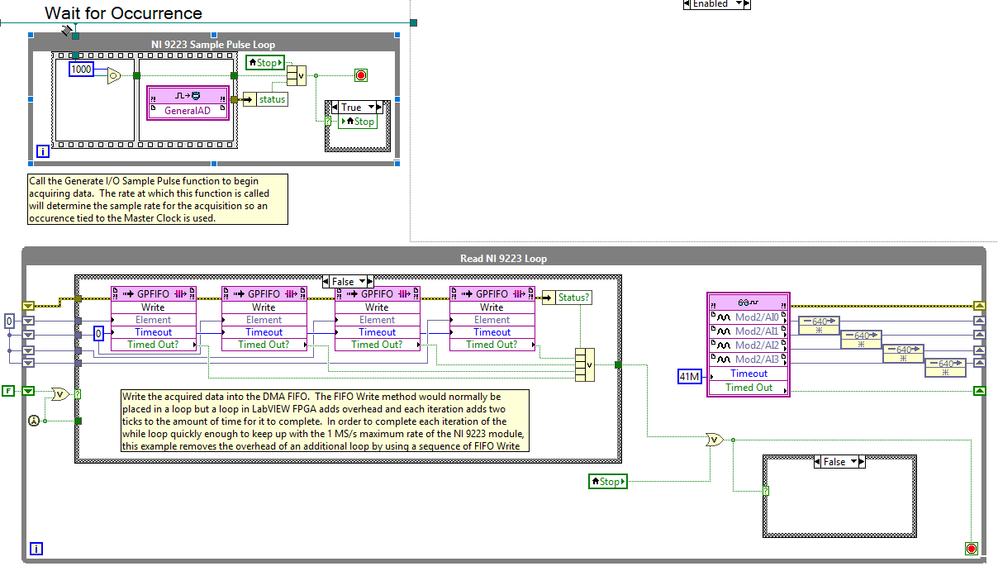Click the GPFIFO case structure's selector terminal
Viewport: 998px width, 567px height.
click(78, 394)
